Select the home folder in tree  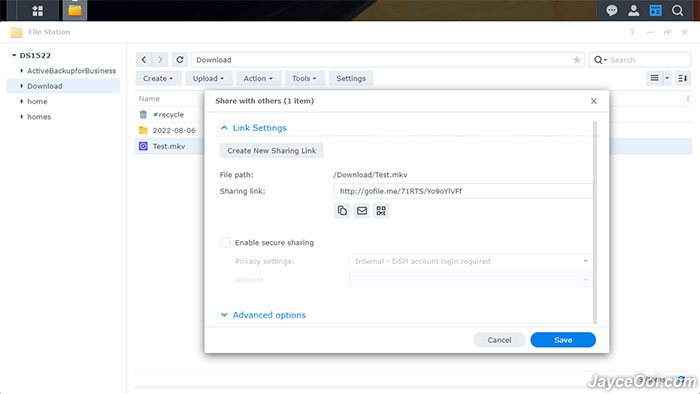click(37, 101)
